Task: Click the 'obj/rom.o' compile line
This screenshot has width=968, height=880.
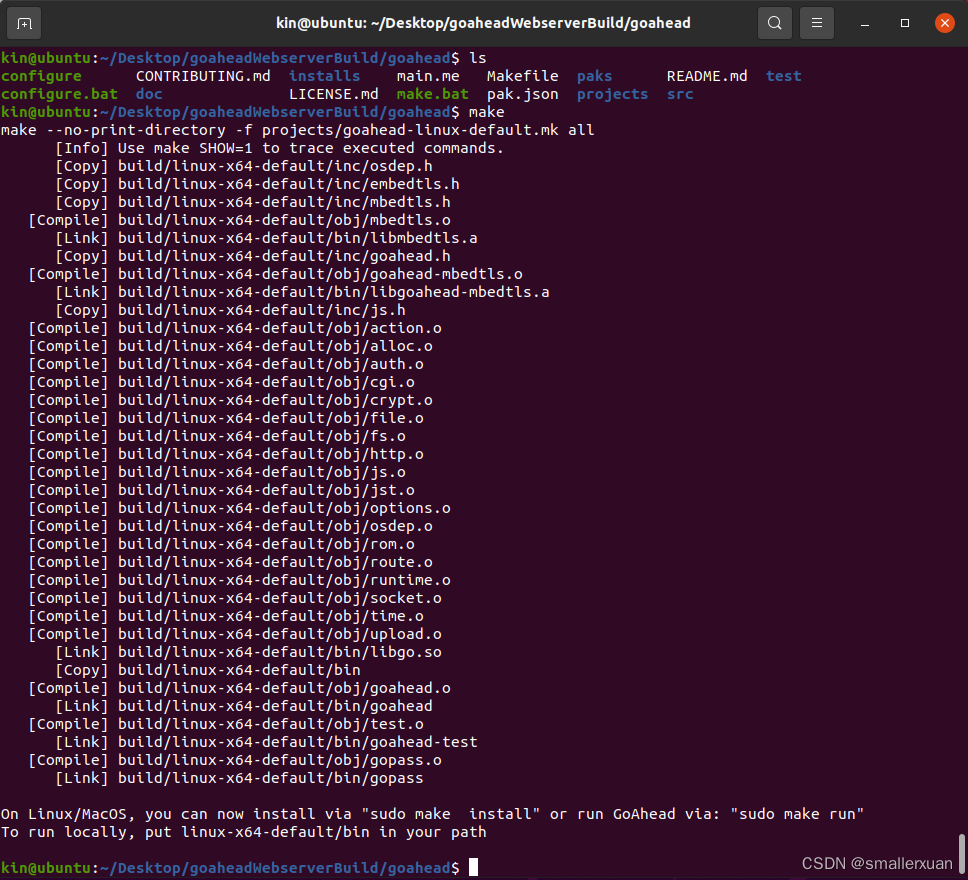Action: point(222,544)
